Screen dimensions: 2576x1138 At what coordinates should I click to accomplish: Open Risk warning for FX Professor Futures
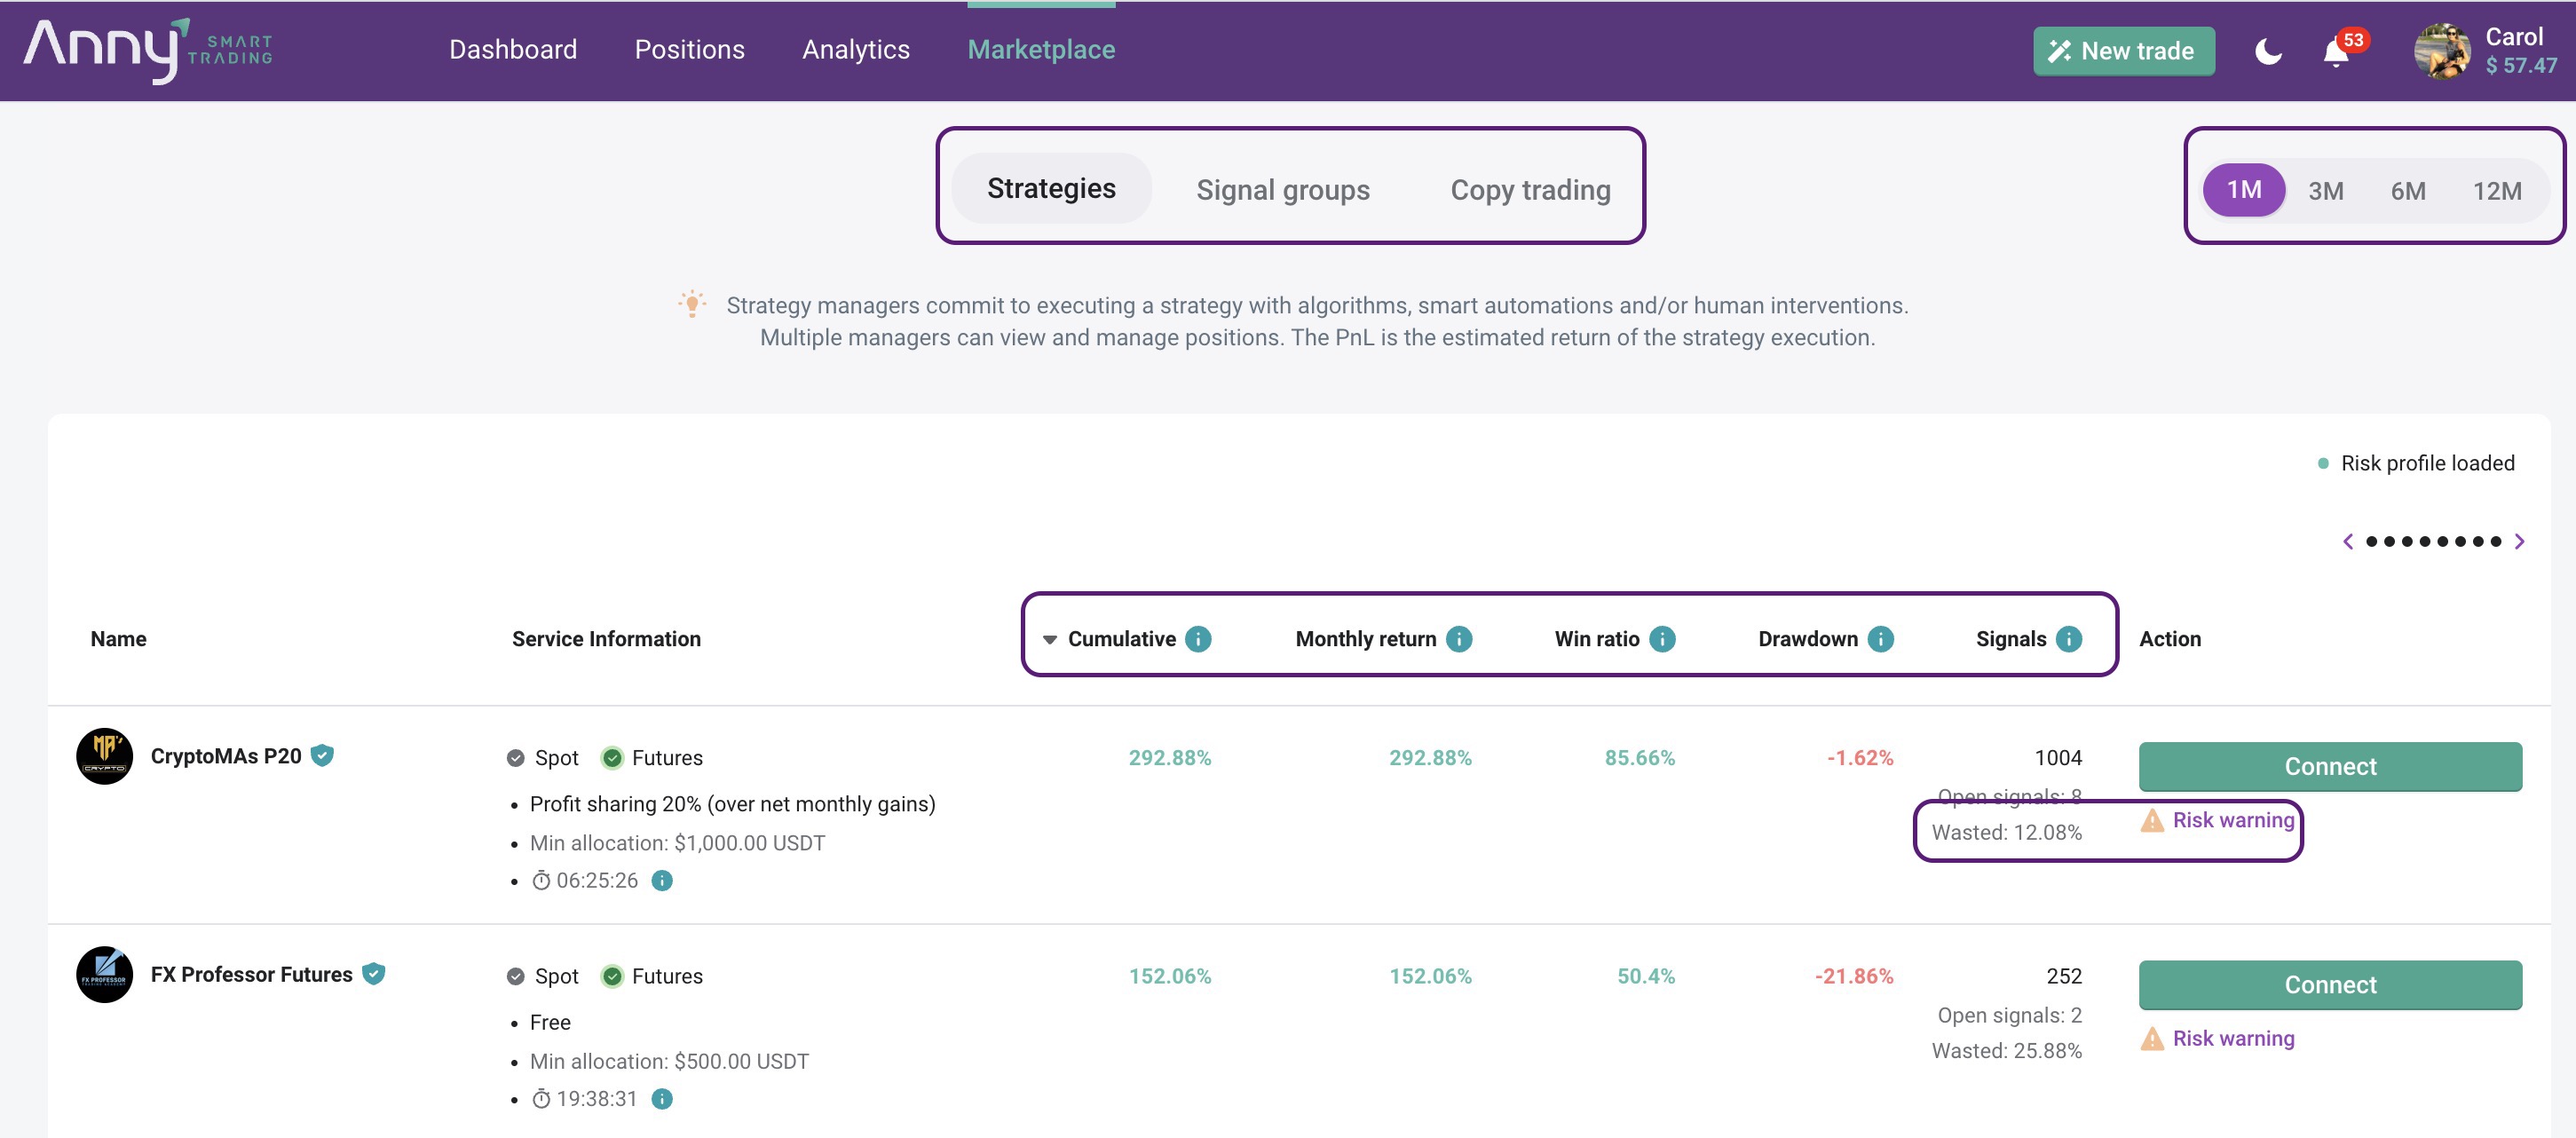click(2232, 1038)
